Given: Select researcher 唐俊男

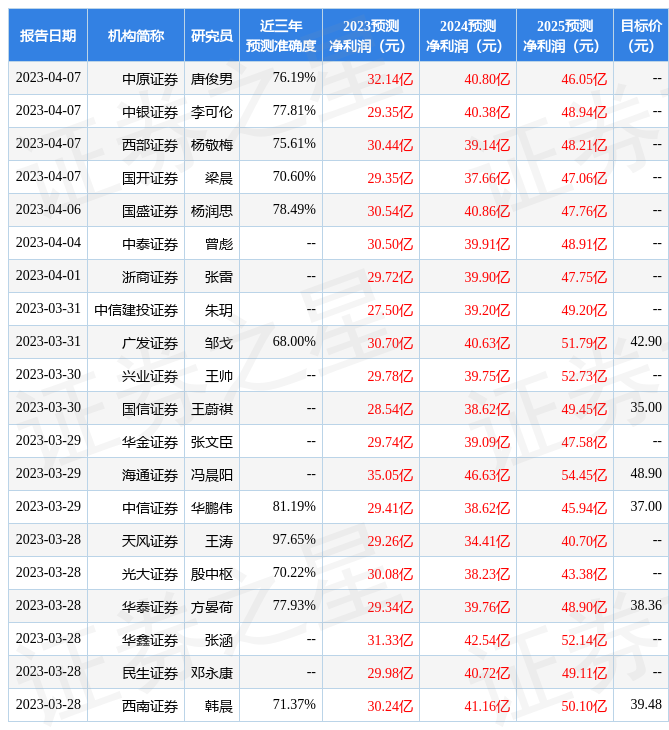Looking at the screenshot, I should click(x=212, y=79).
